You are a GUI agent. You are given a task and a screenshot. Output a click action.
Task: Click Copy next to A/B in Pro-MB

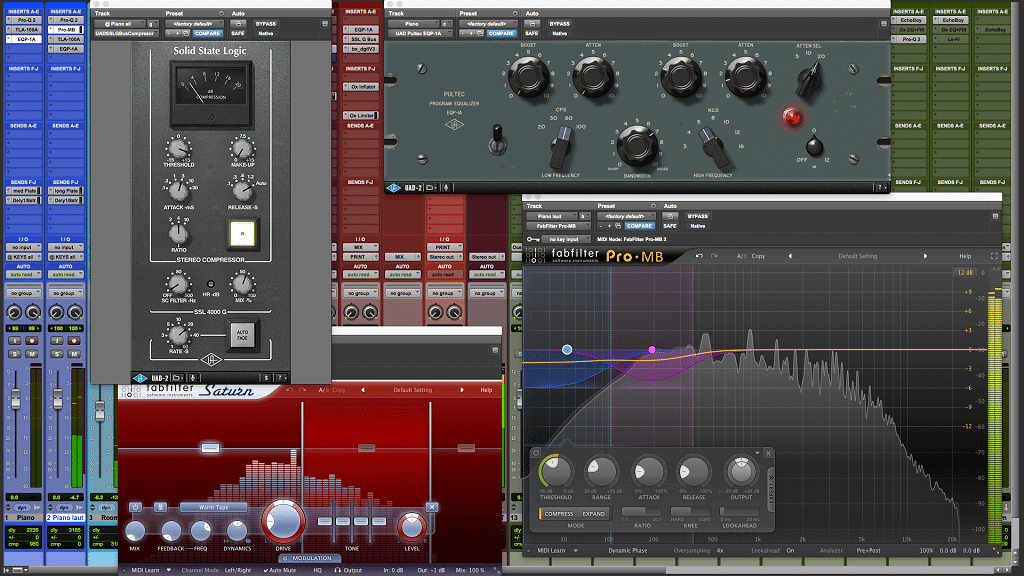tap(758, 256)
